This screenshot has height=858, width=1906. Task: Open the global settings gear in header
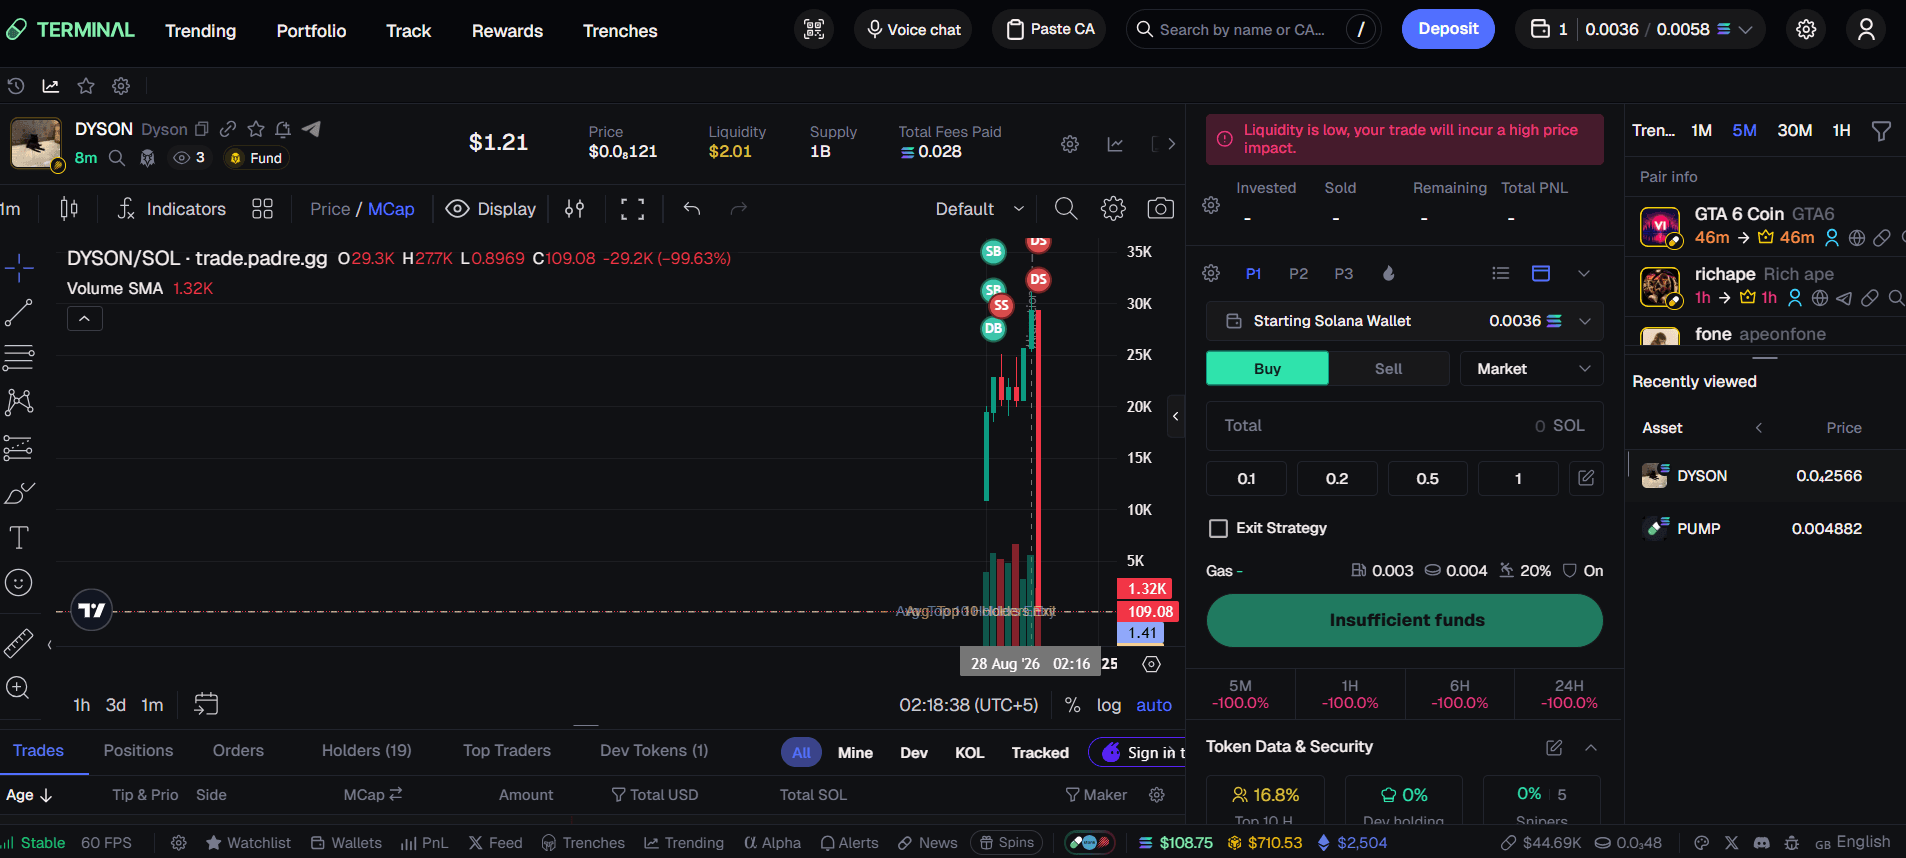(1806, 29)
